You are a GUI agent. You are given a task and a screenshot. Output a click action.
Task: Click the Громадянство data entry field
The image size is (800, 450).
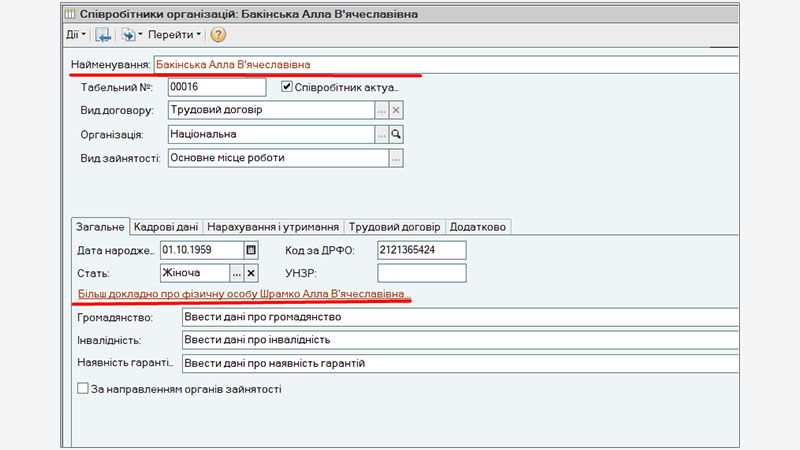458,318
